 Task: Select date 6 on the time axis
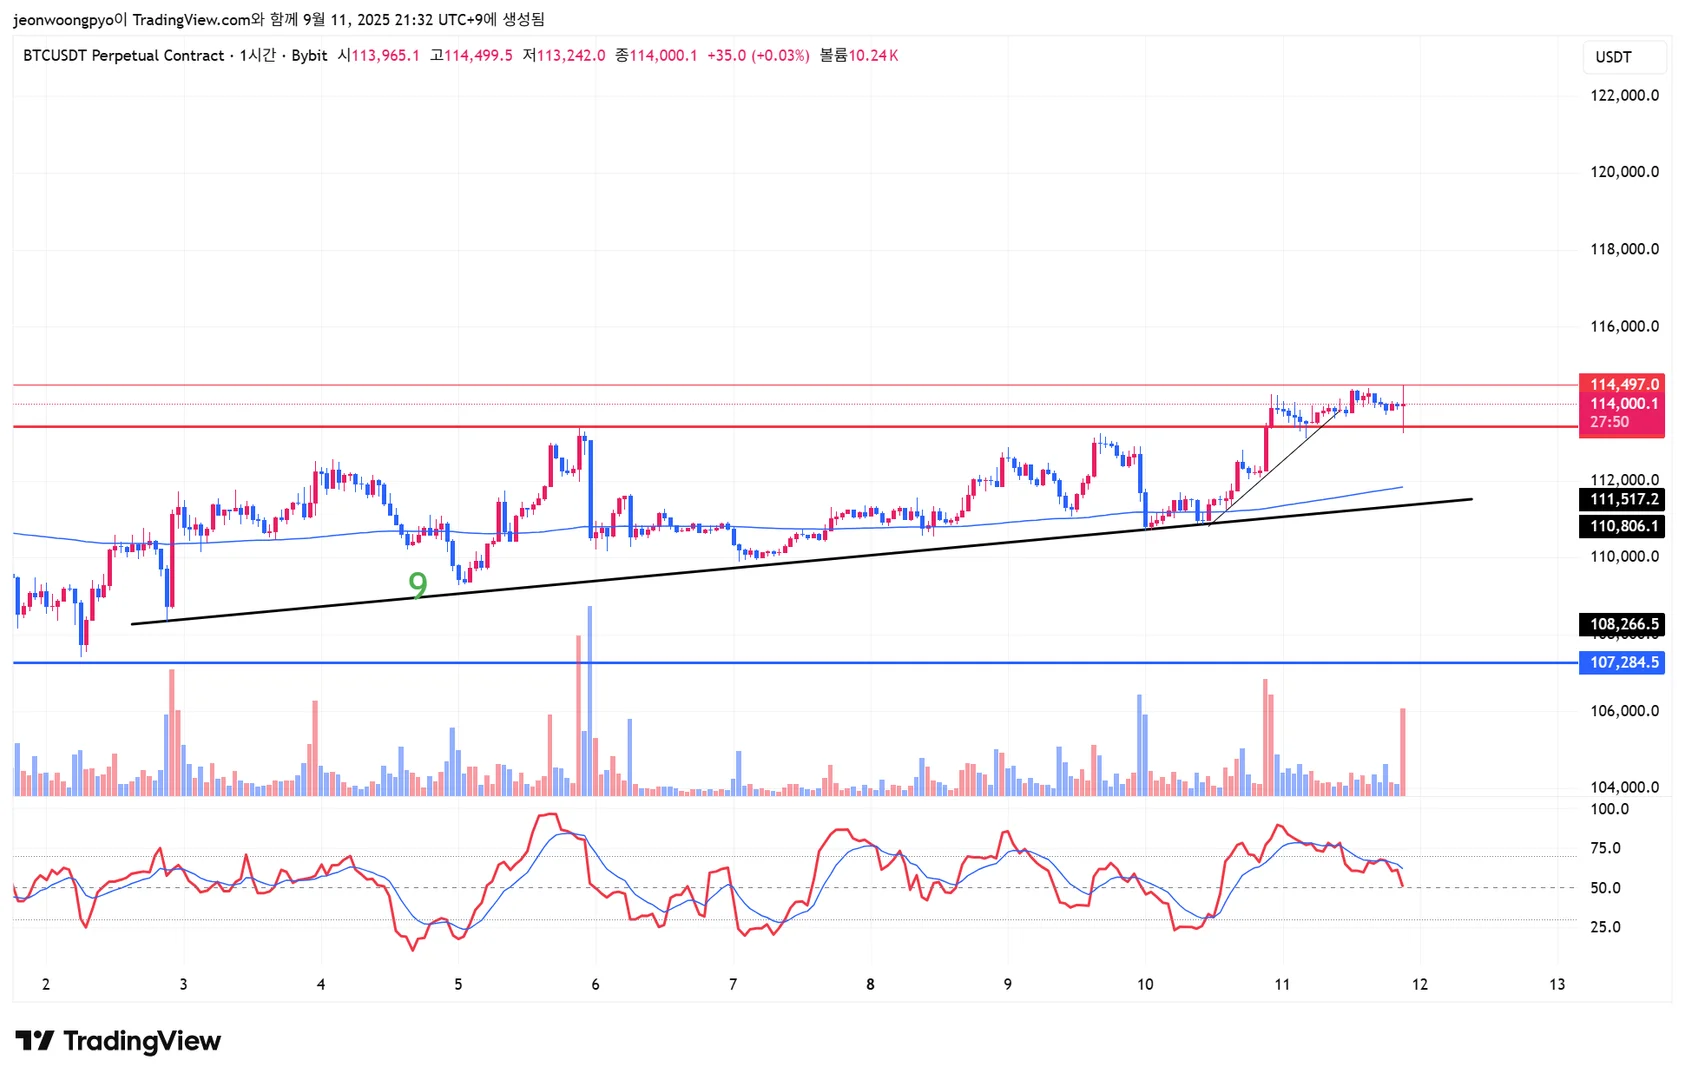[595, 984]
